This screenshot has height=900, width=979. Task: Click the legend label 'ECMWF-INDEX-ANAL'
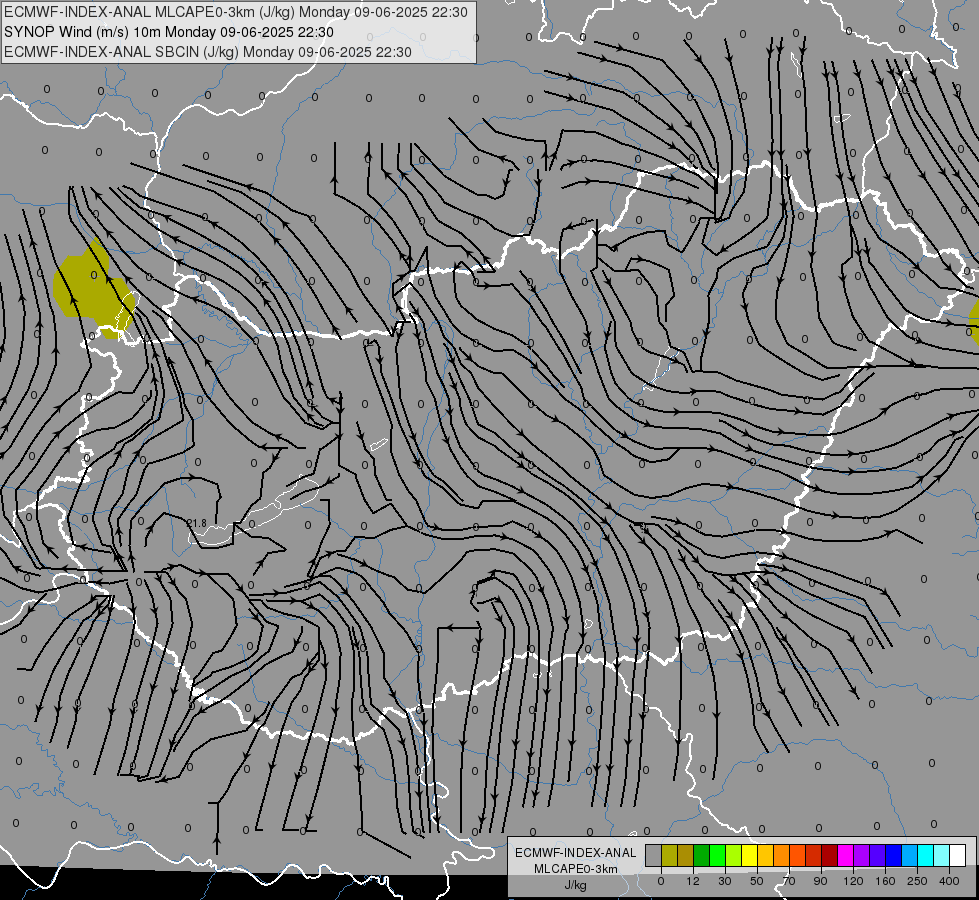coord(575,853)
